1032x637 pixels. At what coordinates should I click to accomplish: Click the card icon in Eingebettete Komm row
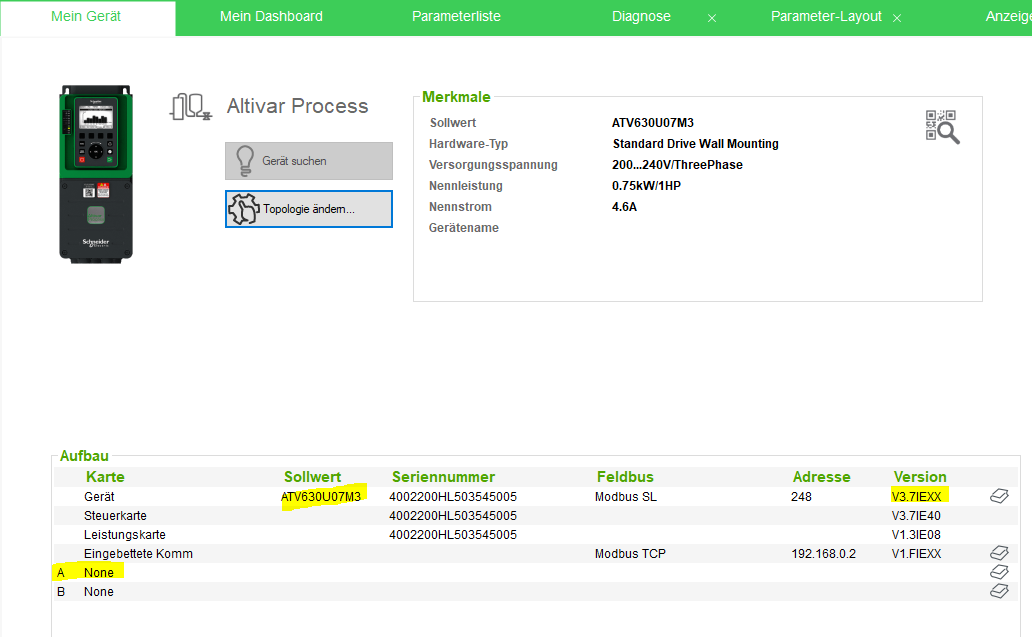pos(999,553)
